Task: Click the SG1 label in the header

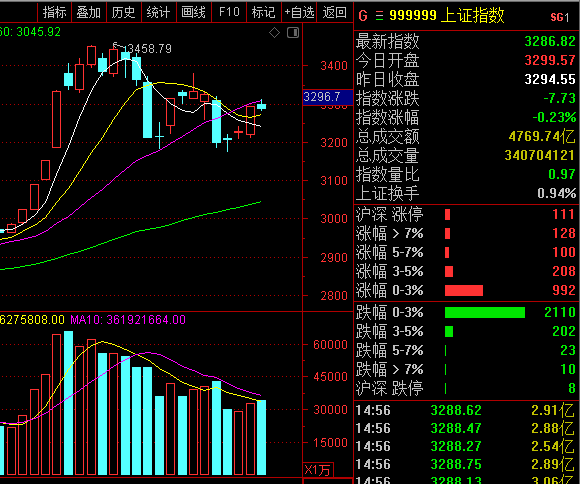Action: pyautogui.click(x=560, y=17)
